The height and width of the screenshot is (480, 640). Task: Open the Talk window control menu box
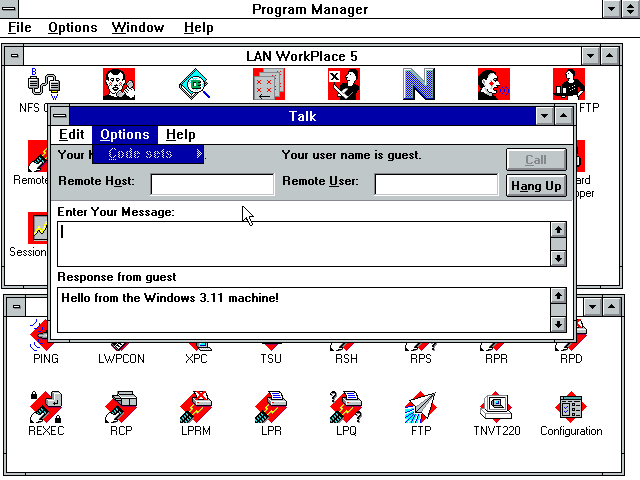(x=60, y=116)
